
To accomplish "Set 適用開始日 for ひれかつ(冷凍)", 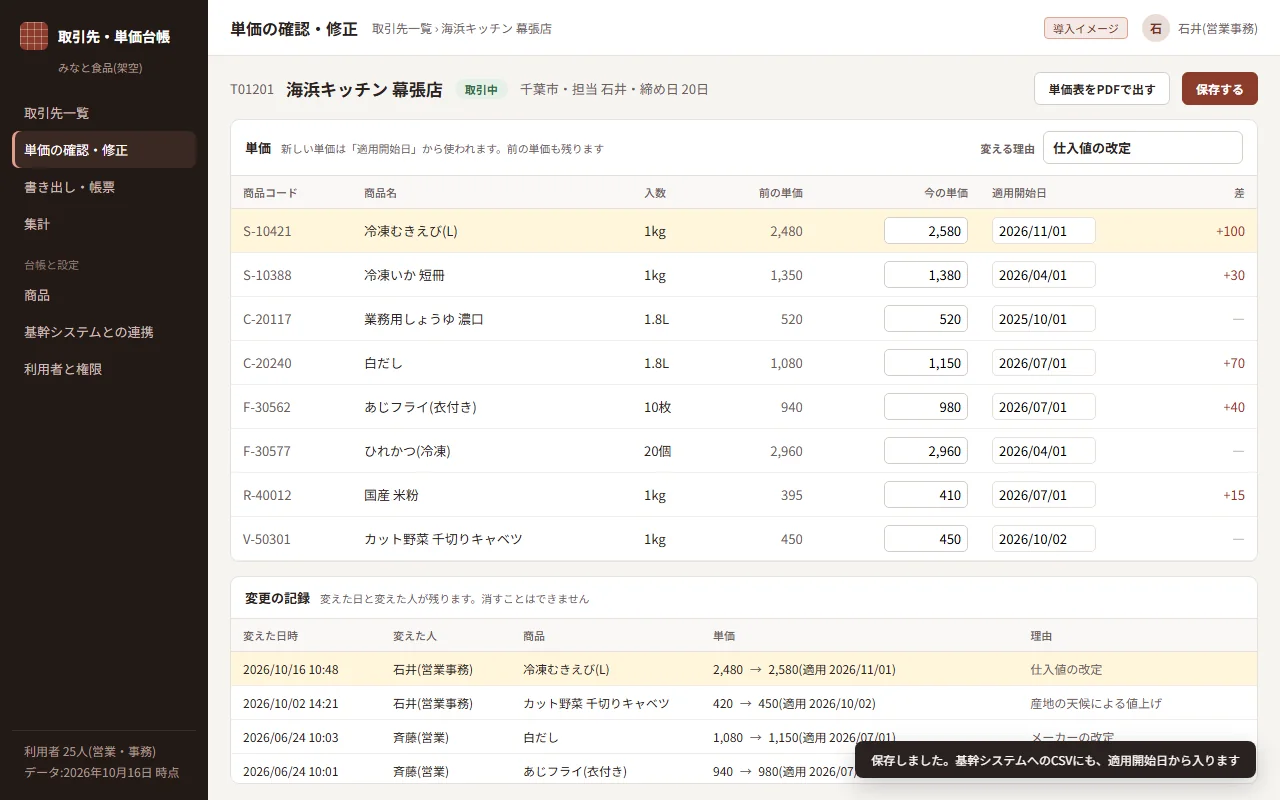I will pos(1044,451).
